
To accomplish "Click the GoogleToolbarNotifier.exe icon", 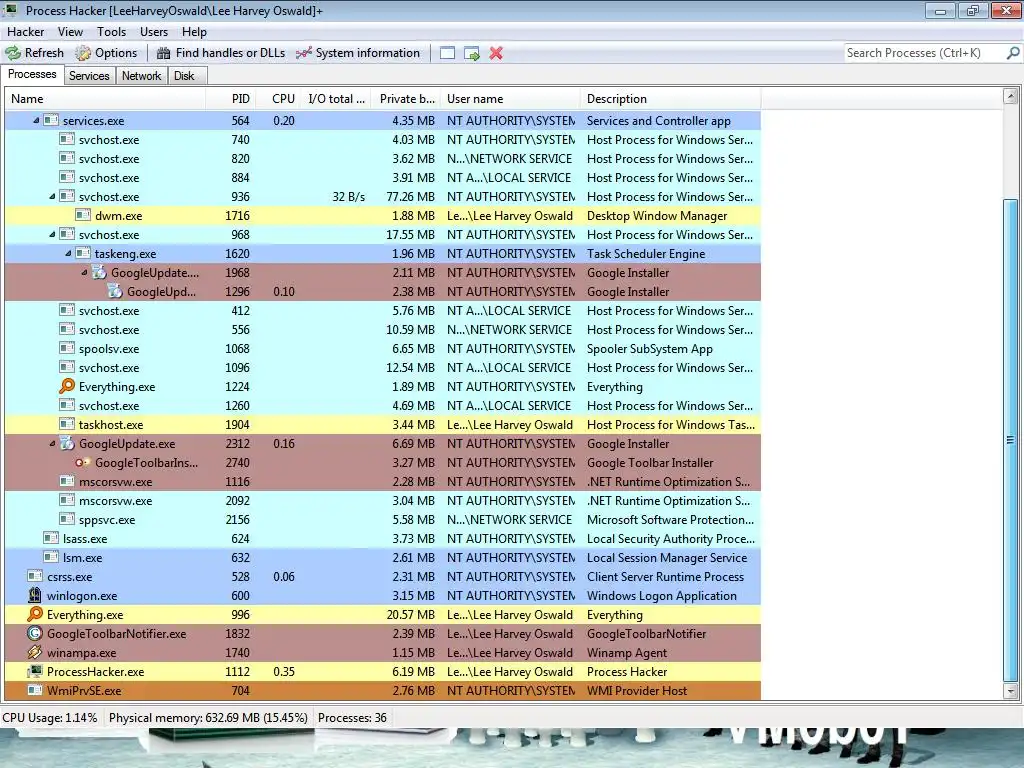I will tap(35, 633).
